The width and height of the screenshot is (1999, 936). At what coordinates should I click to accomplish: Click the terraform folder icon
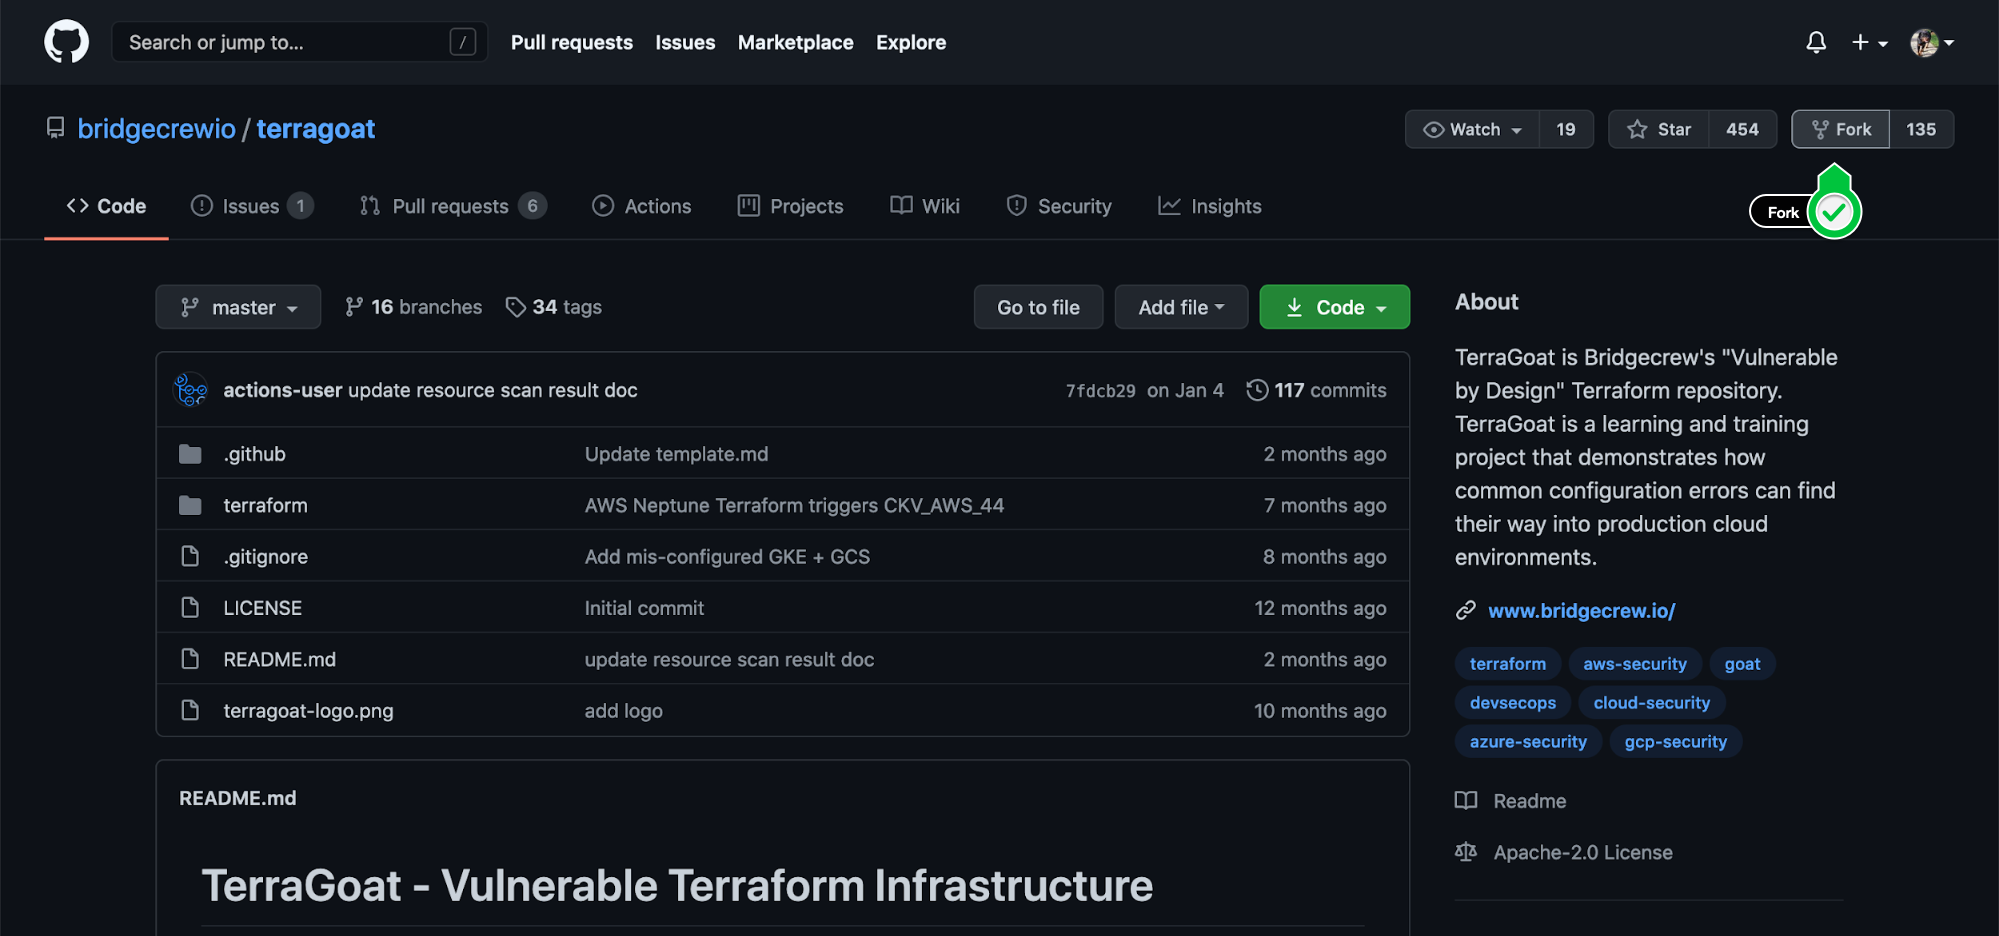(x=190, y=505)
